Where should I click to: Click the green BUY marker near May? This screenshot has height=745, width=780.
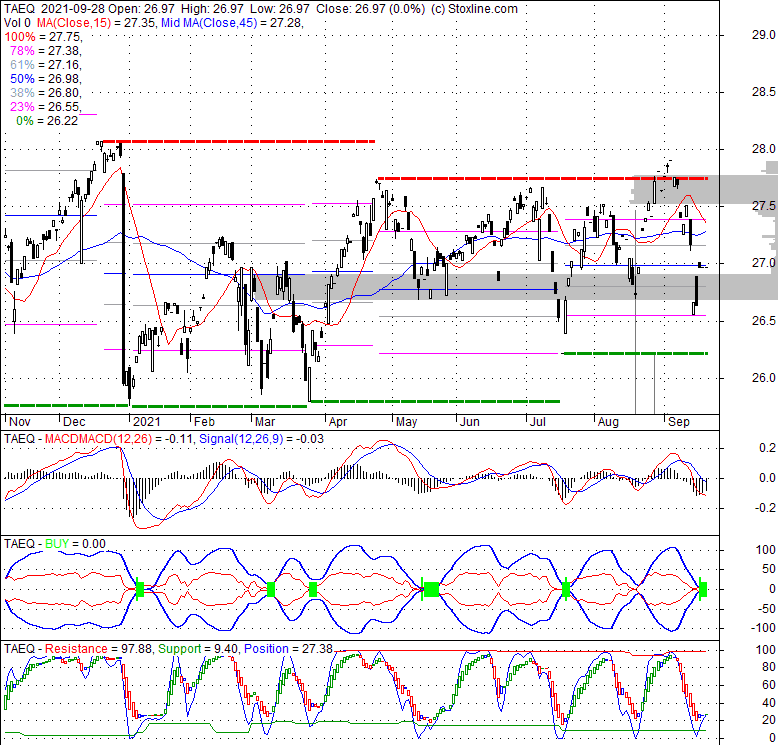(431, 589)
